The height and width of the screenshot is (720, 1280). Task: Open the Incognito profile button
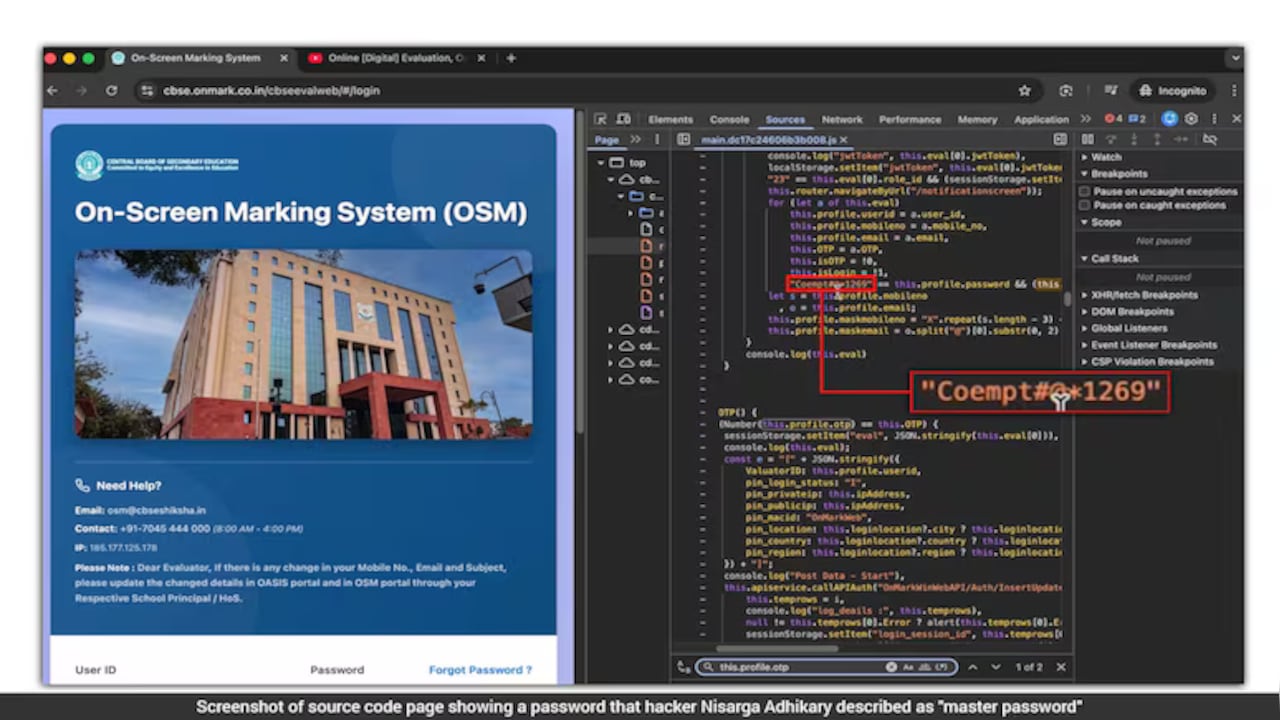click(1173, 90)
